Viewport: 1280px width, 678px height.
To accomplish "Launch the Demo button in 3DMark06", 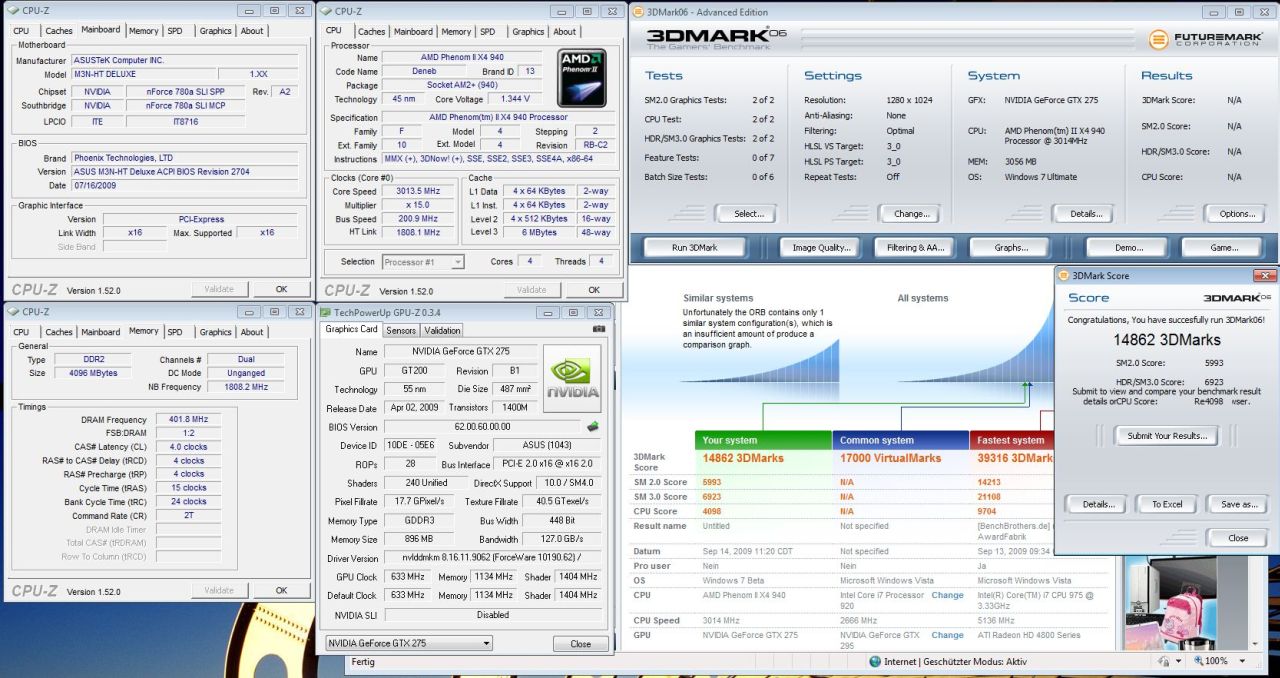I will point(1128,247).
